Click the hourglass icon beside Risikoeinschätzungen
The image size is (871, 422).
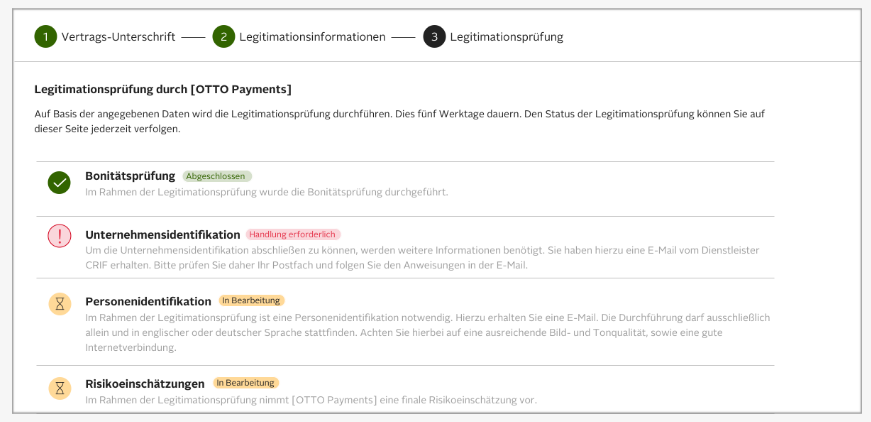[x=59, y=388]
